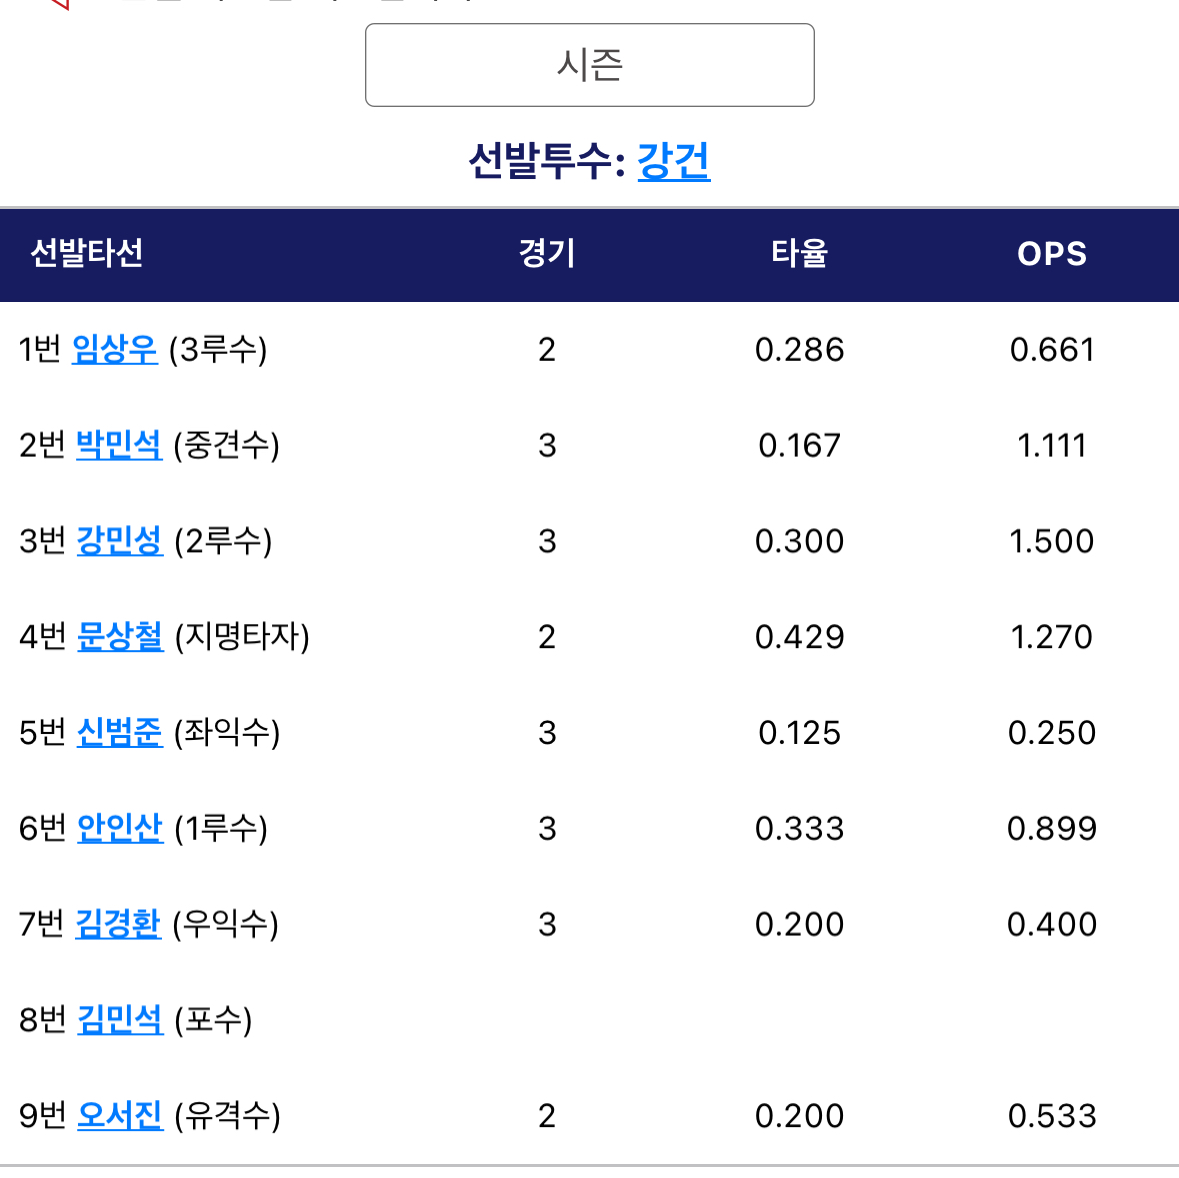Open catcher 김민석 player link
1179x1178 pixels.
tap(119, 1020)
